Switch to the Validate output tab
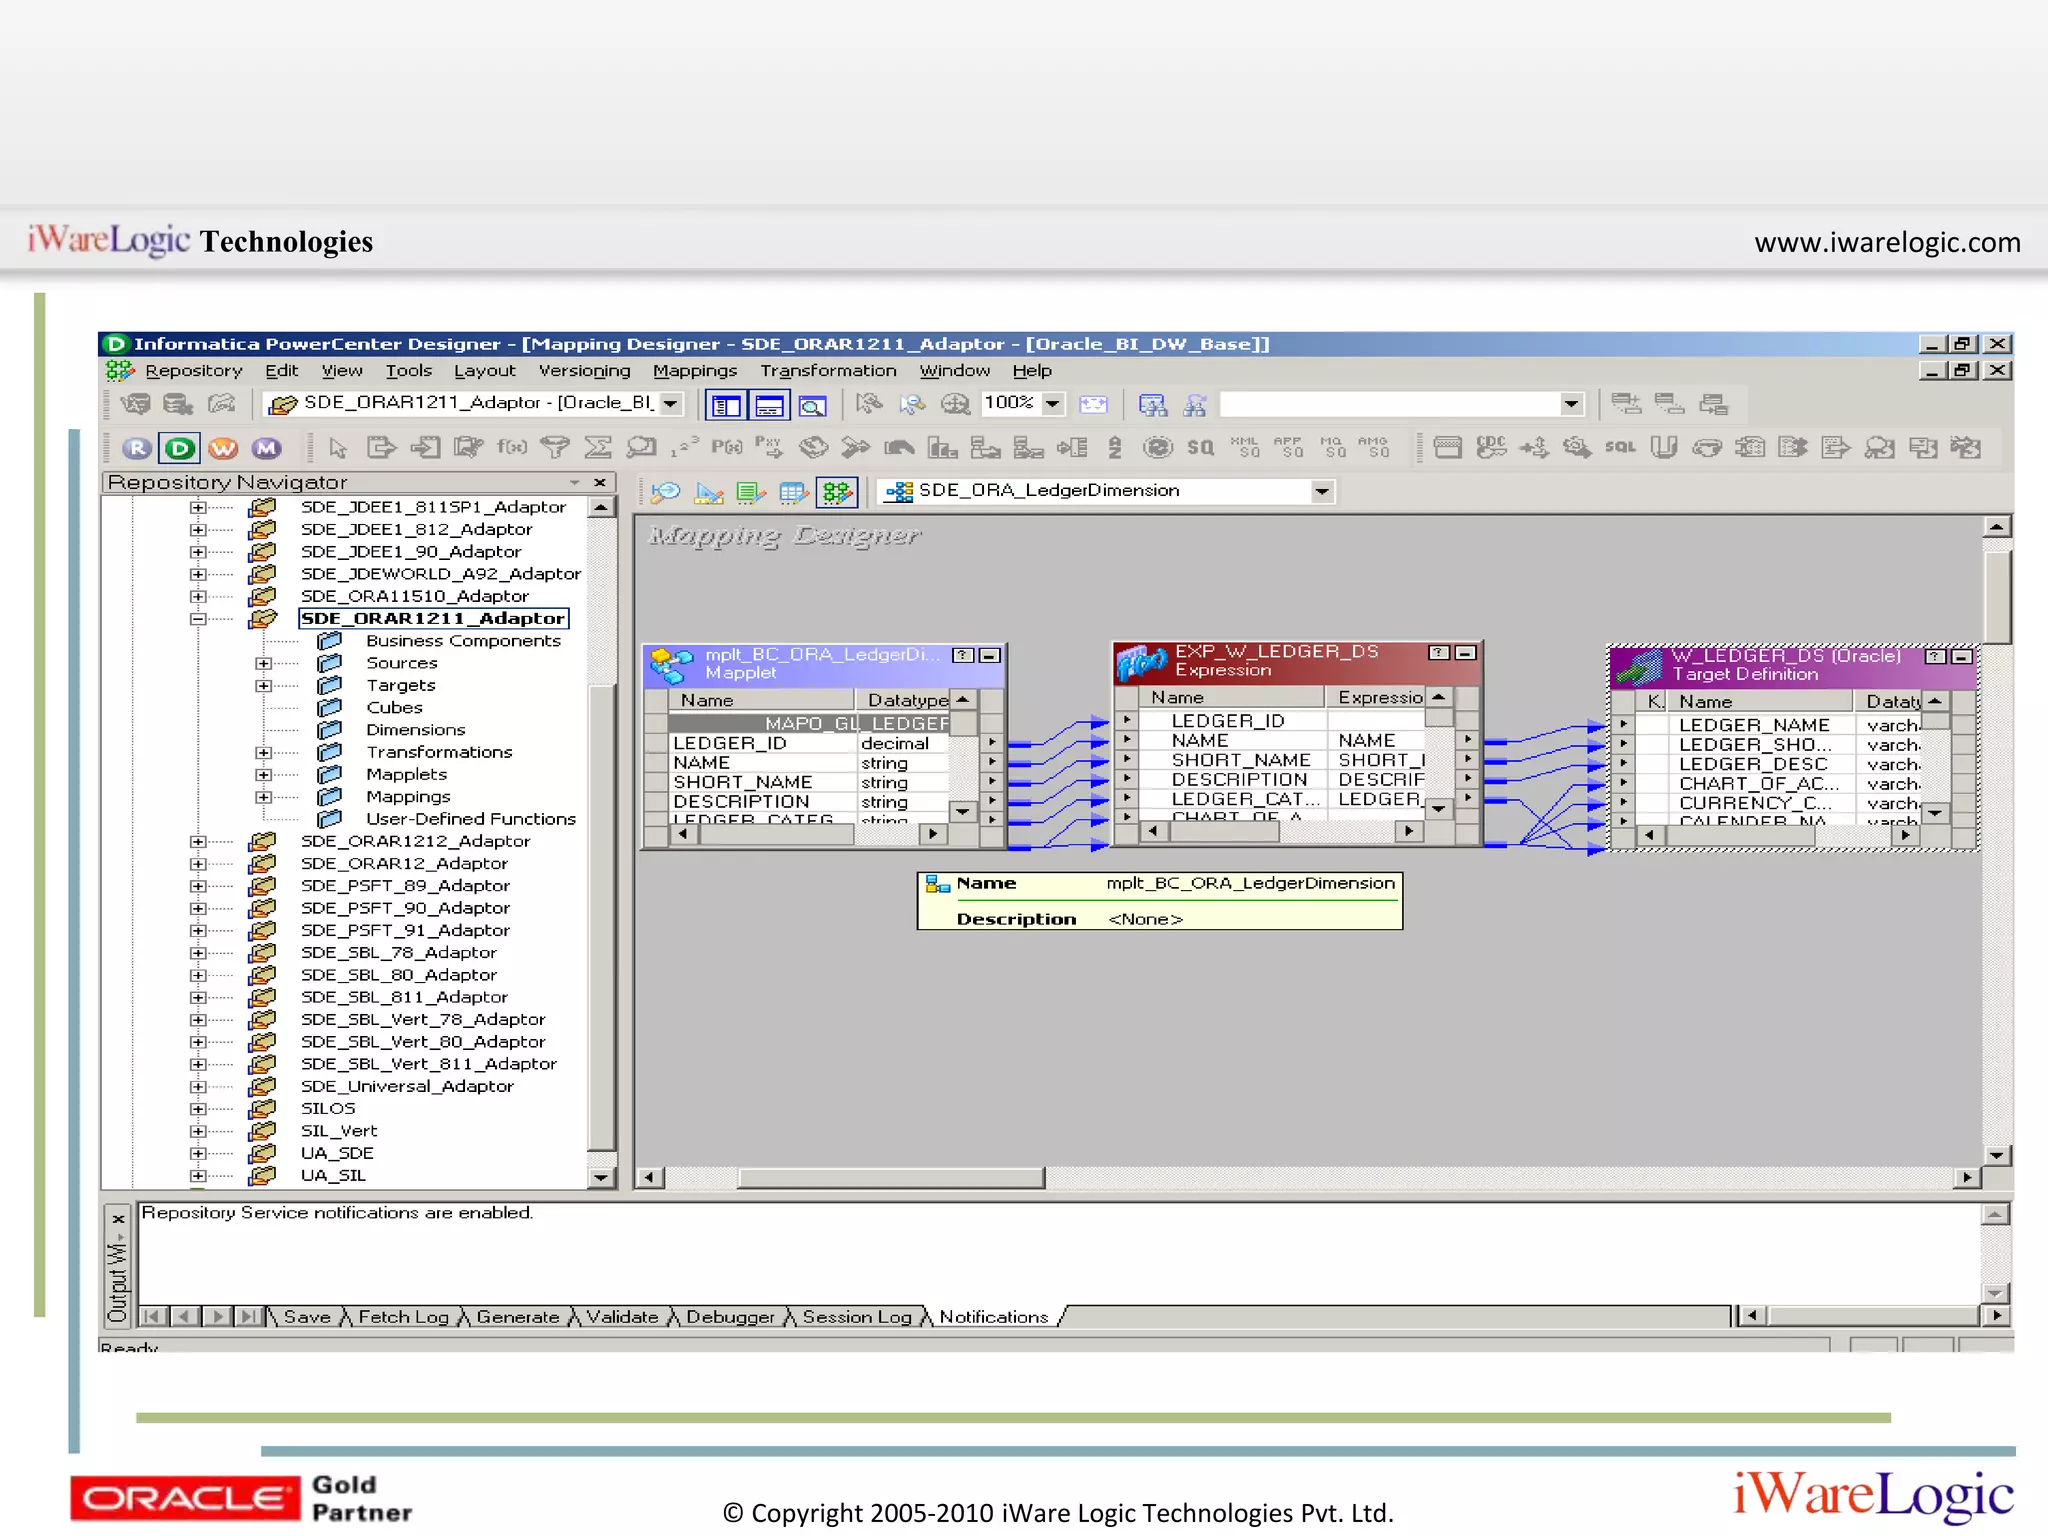 (x=622, y=1317)
